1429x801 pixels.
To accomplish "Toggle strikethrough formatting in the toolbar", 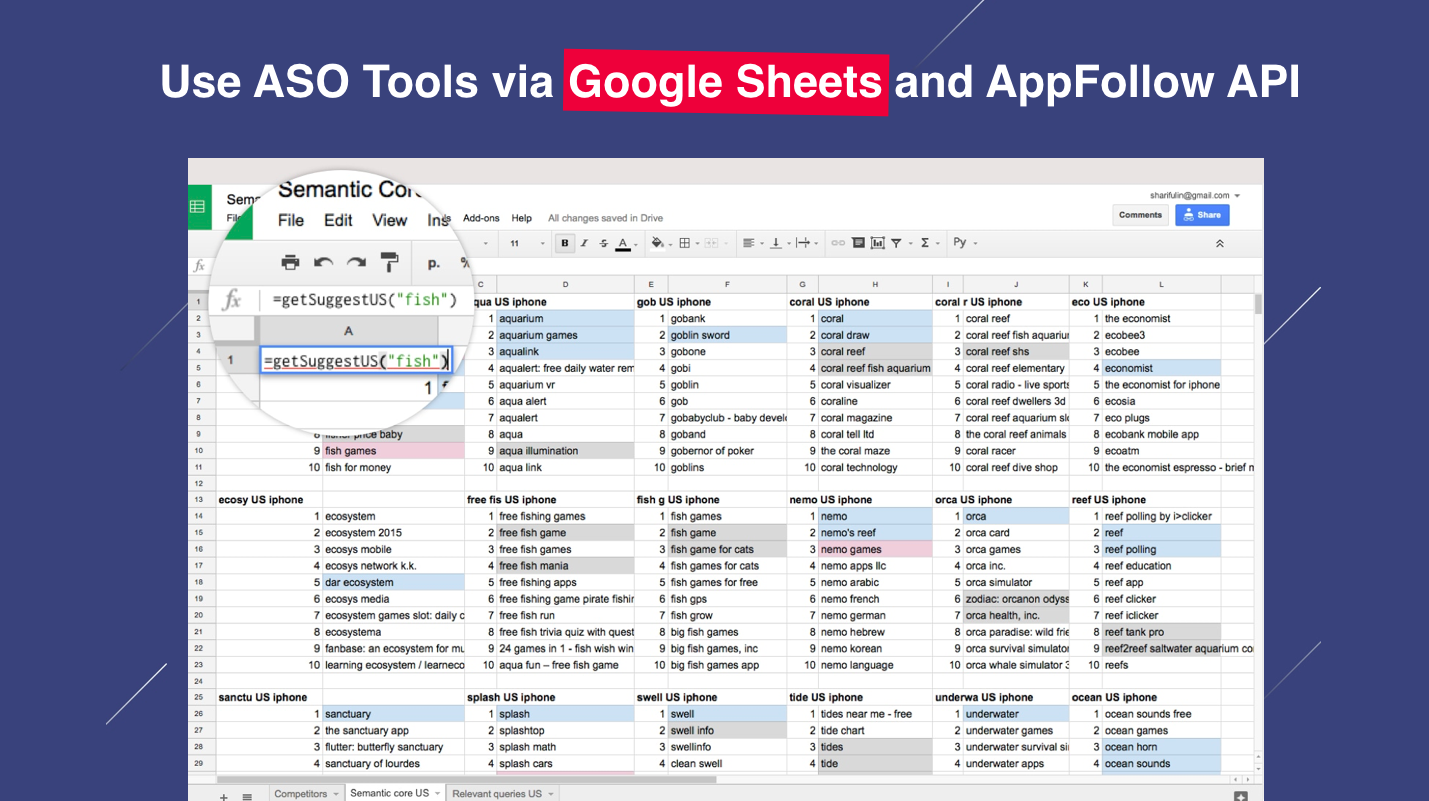I will click(603, 242).
